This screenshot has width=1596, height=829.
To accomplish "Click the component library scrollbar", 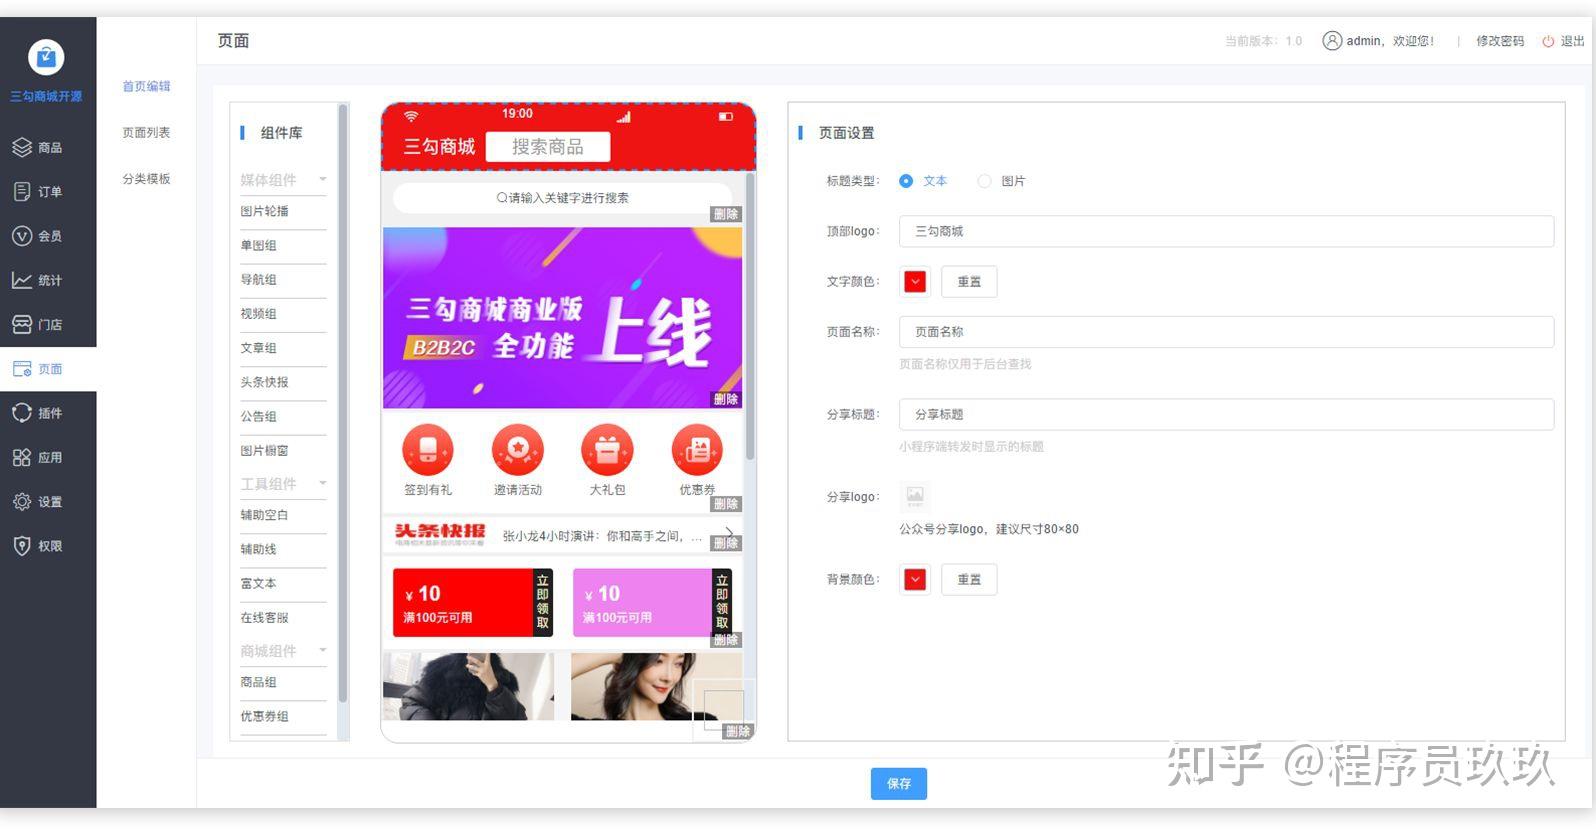I will (343, 403).
